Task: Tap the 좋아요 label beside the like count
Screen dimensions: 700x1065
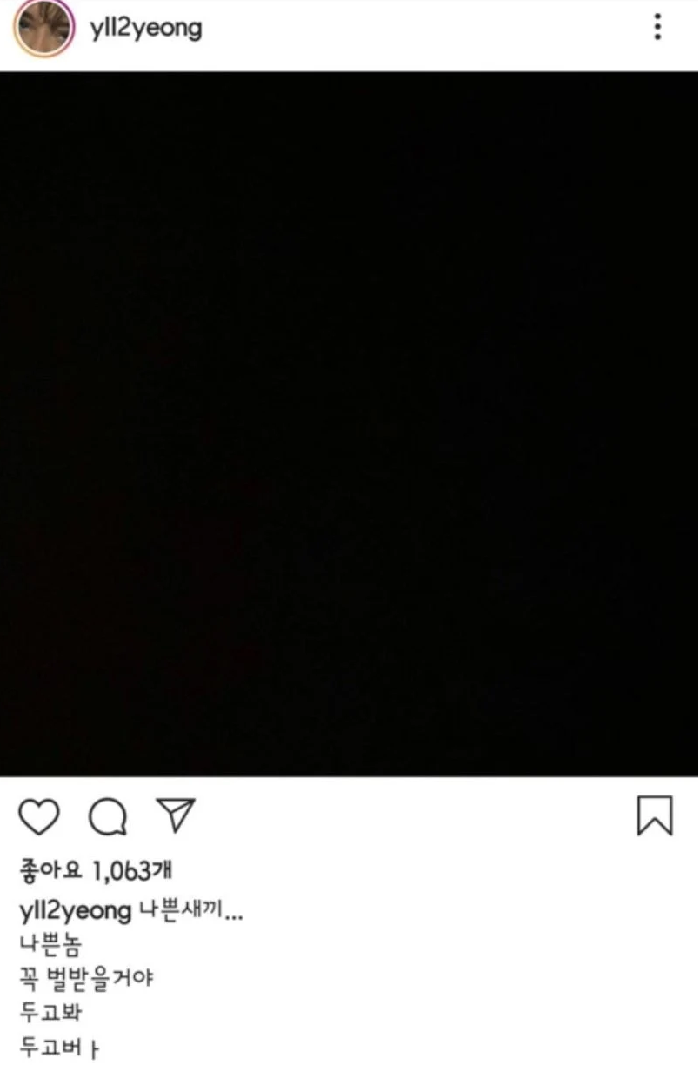Action: click(x=51, y=870)
